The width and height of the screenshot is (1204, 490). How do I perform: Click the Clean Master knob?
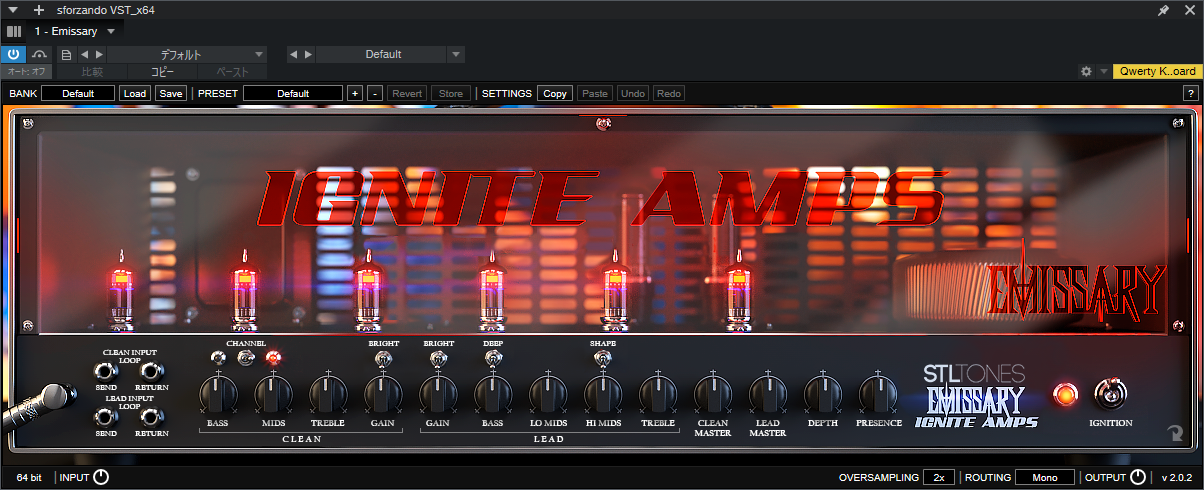click(x=713, y=392)
